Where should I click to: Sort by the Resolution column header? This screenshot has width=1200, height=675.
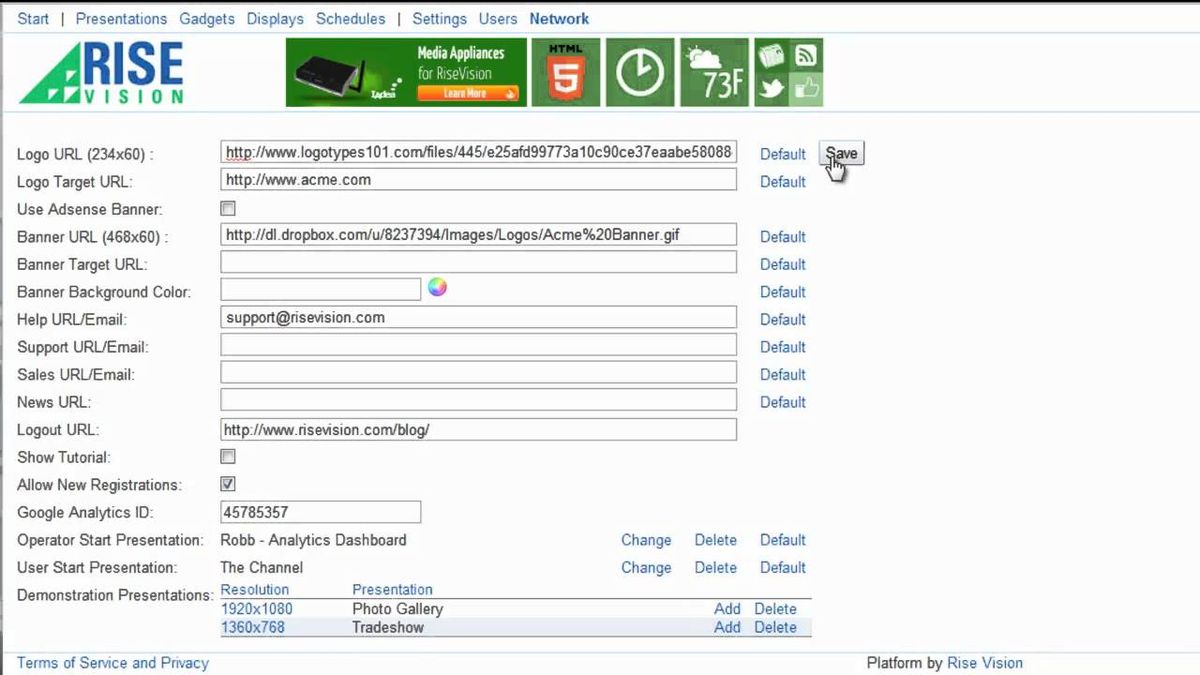255,590
